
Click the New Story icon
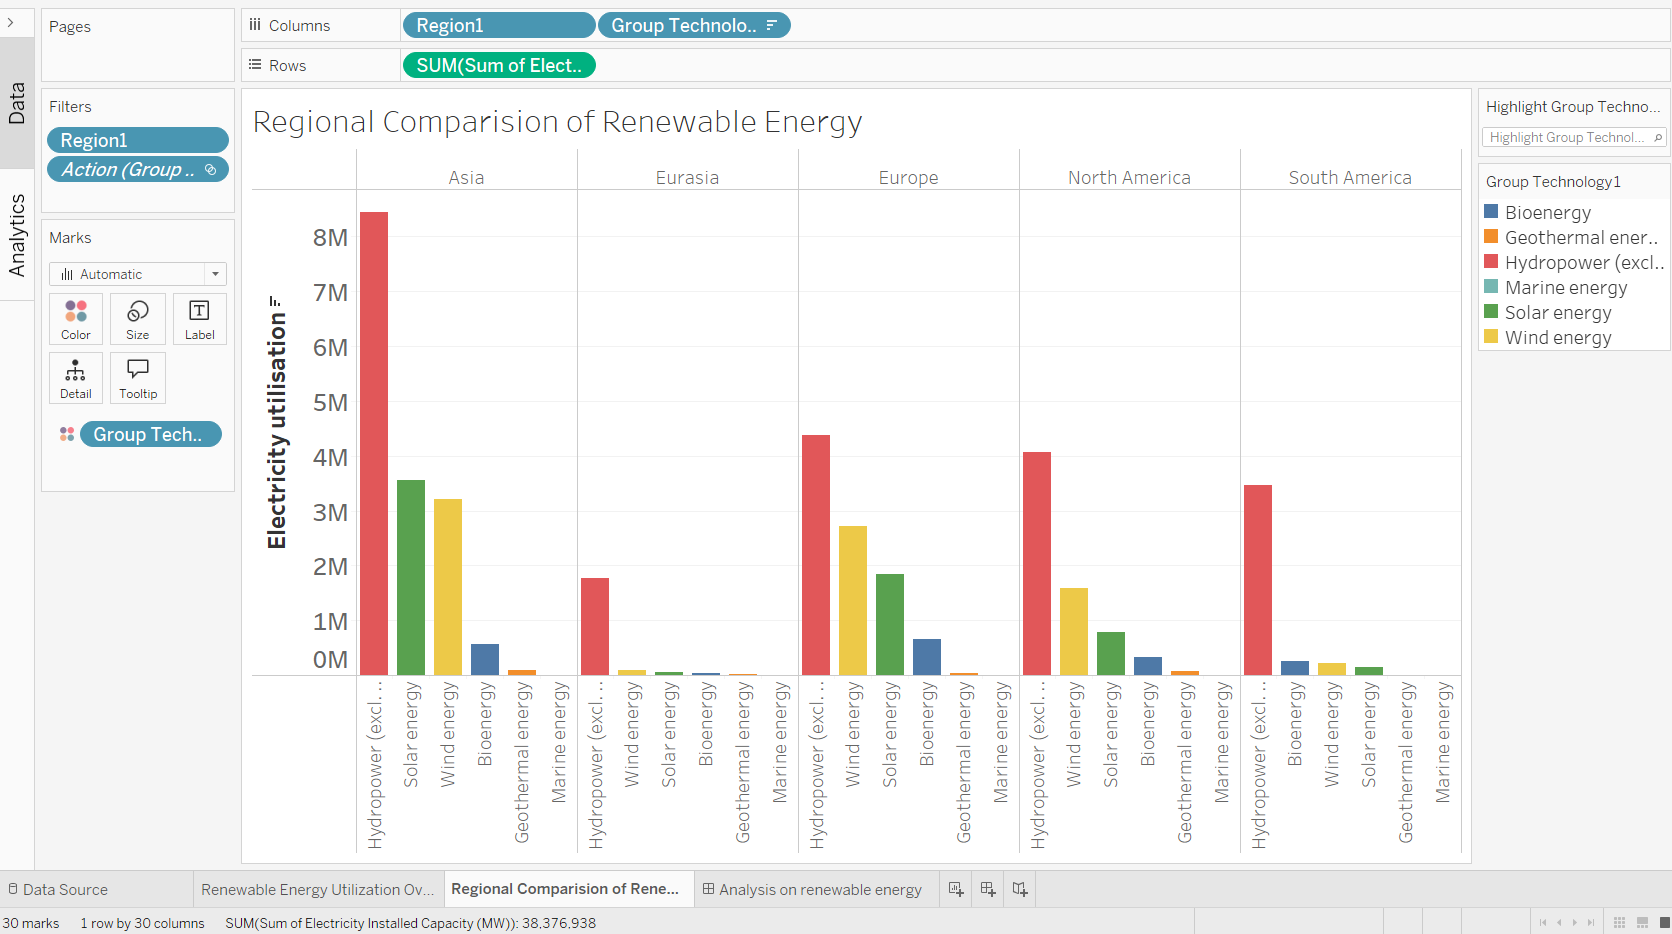click(x=1020, y=889)
